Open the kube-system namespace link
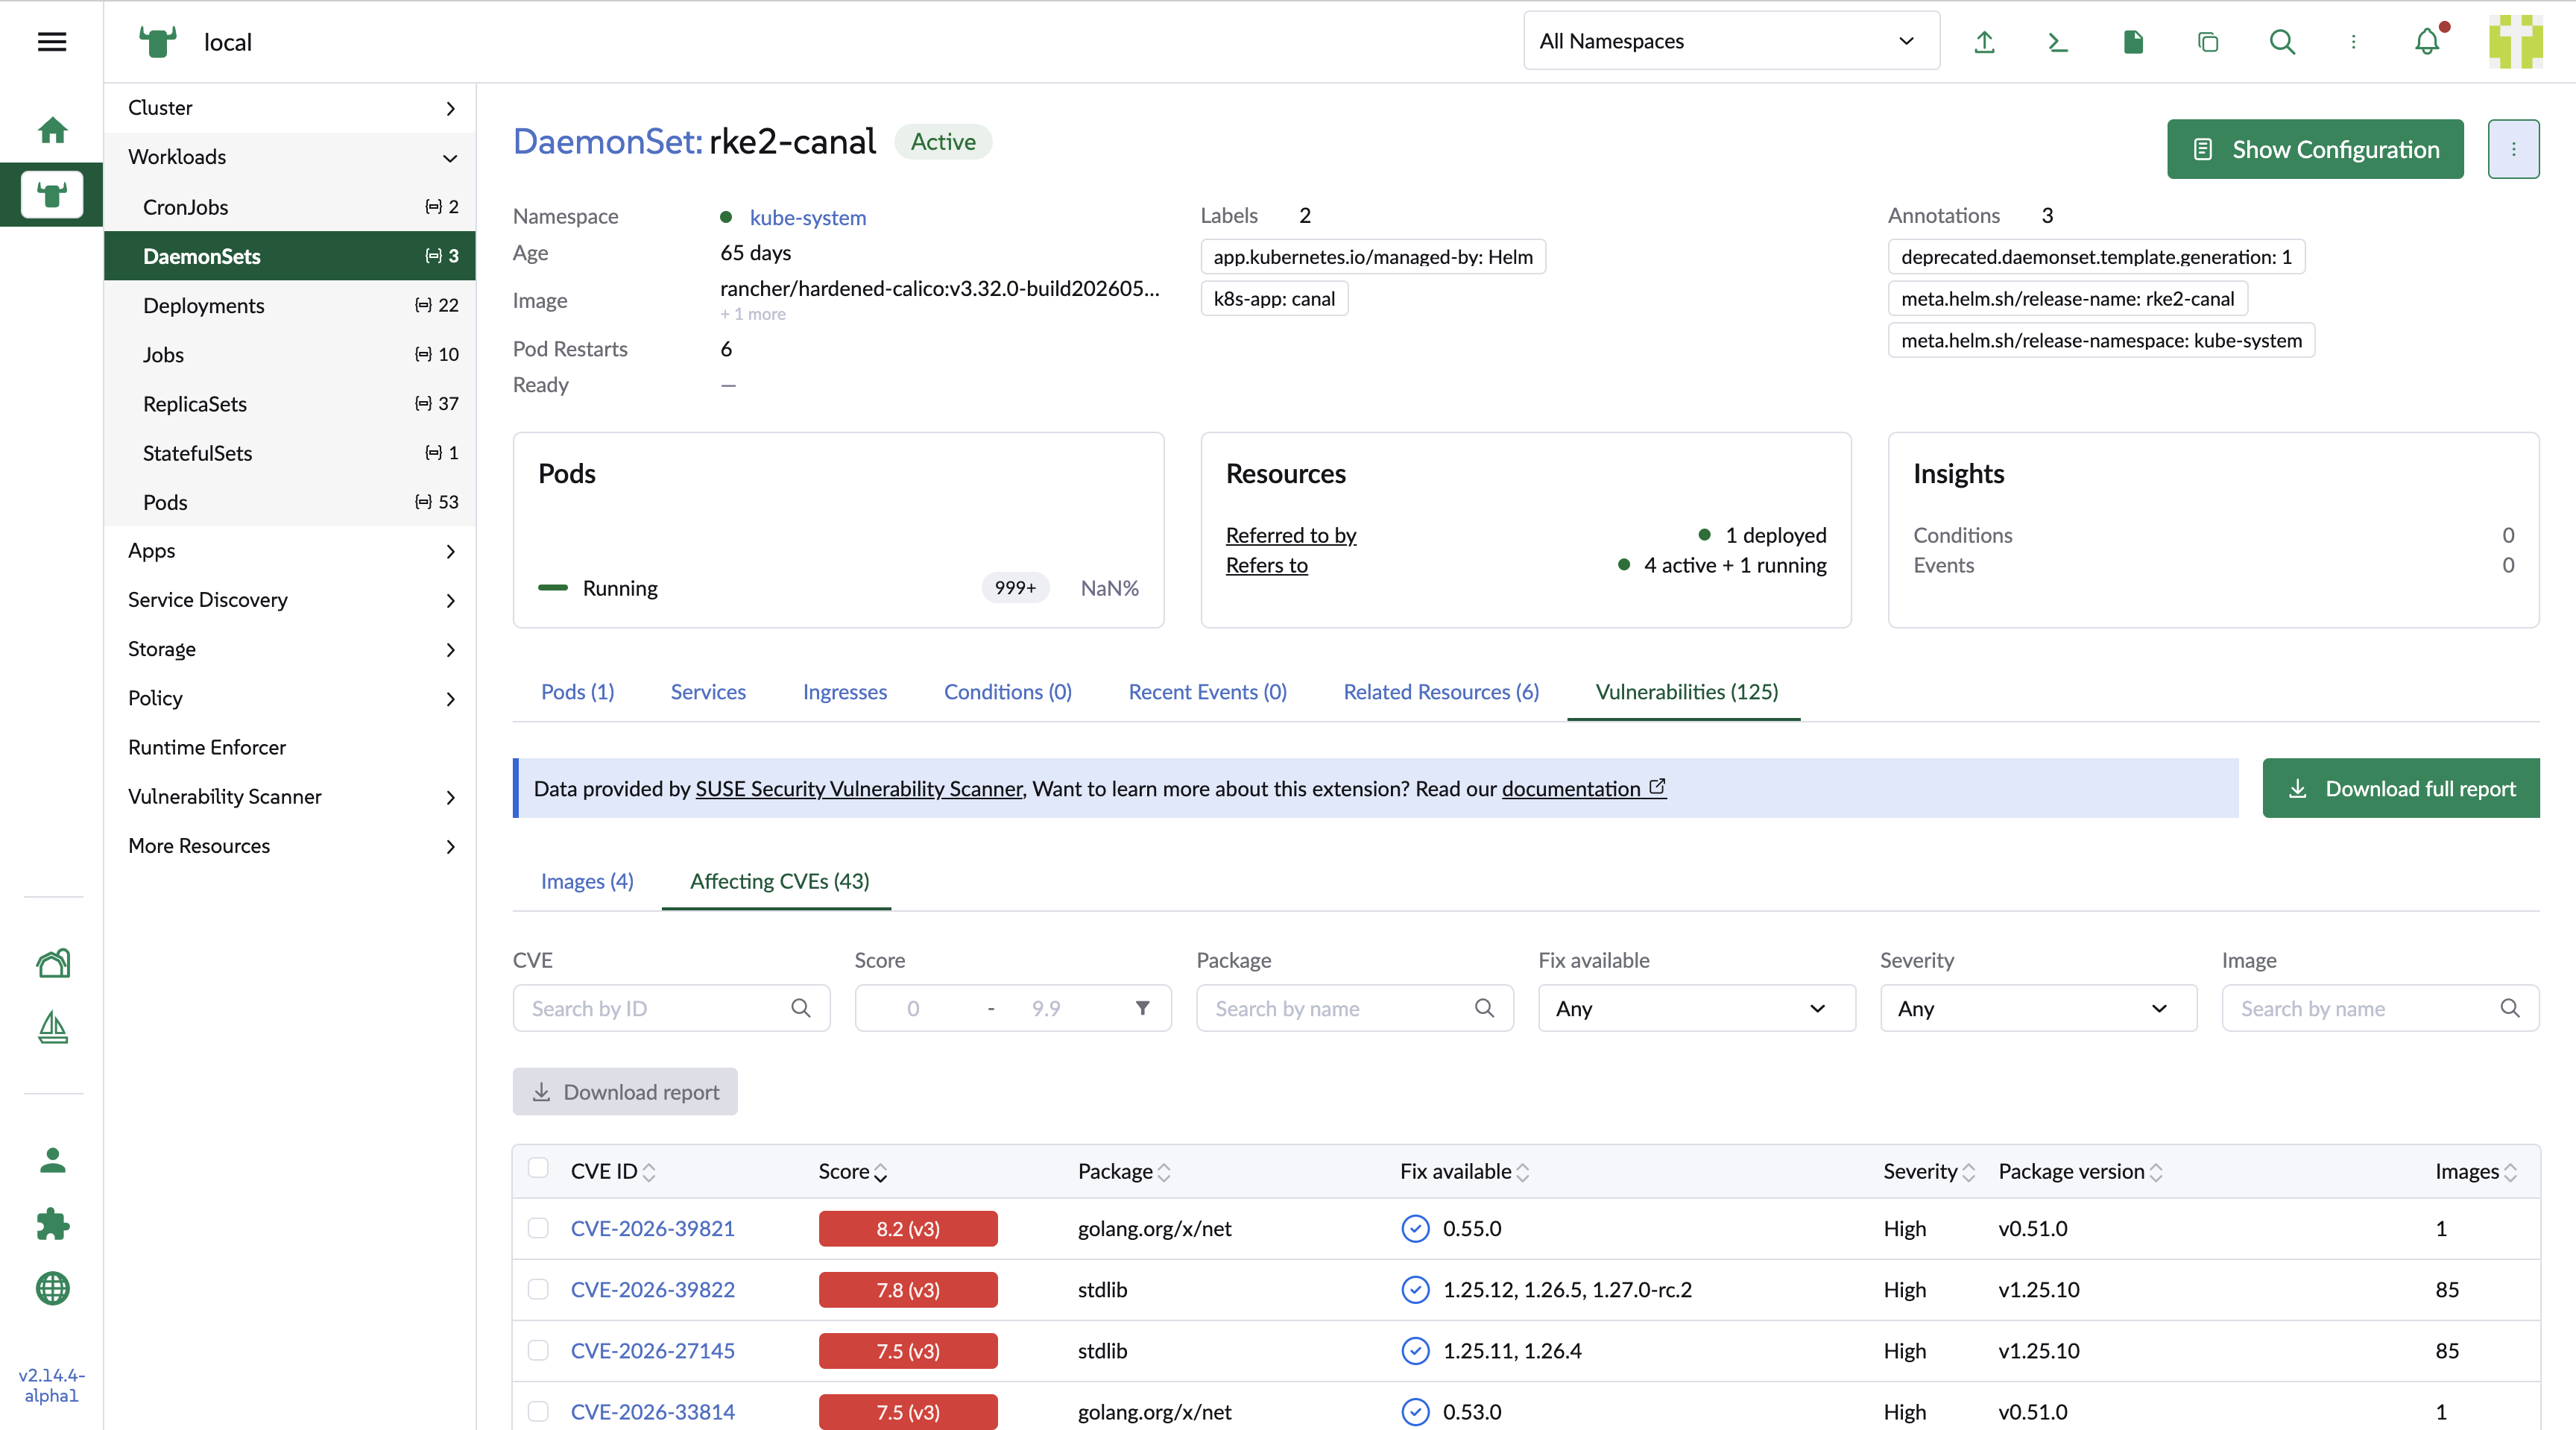 pyautogui.click(x=808, y=217)
